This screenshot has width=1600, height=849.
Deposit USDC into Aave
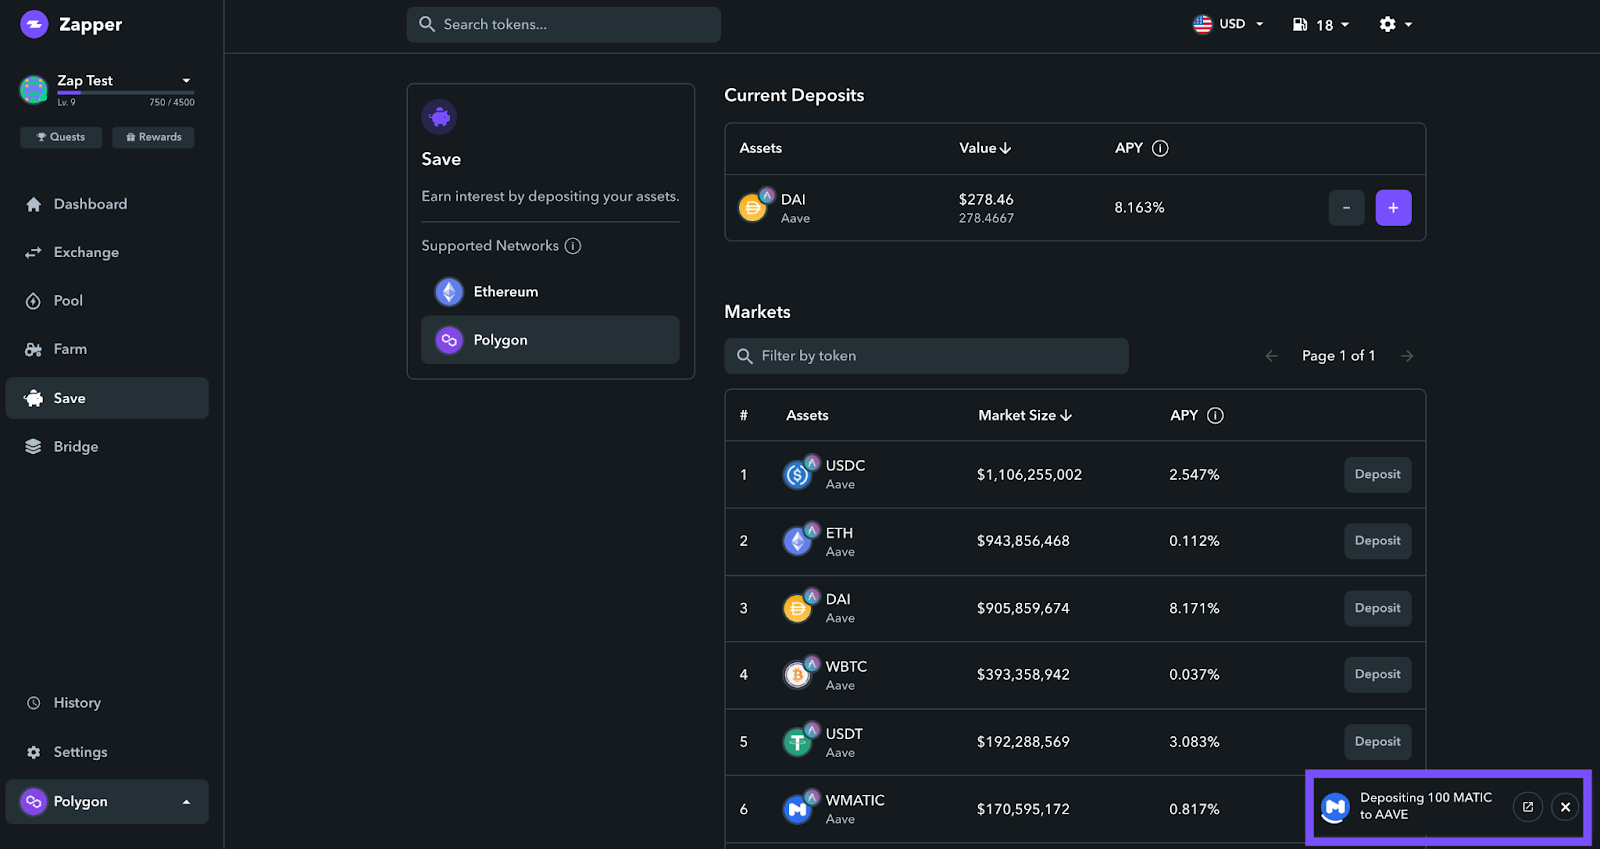(x=1377, y=474)
